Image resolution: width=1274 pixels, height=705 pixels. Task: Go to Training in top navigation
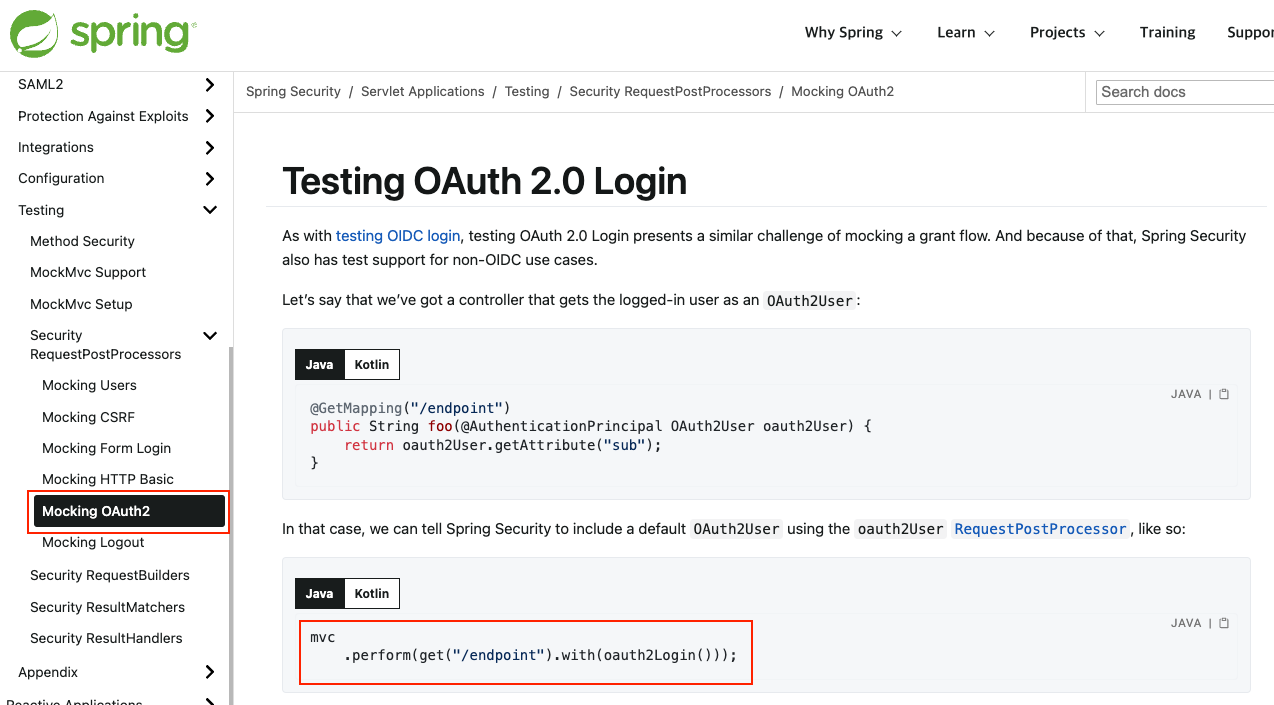1167,32
